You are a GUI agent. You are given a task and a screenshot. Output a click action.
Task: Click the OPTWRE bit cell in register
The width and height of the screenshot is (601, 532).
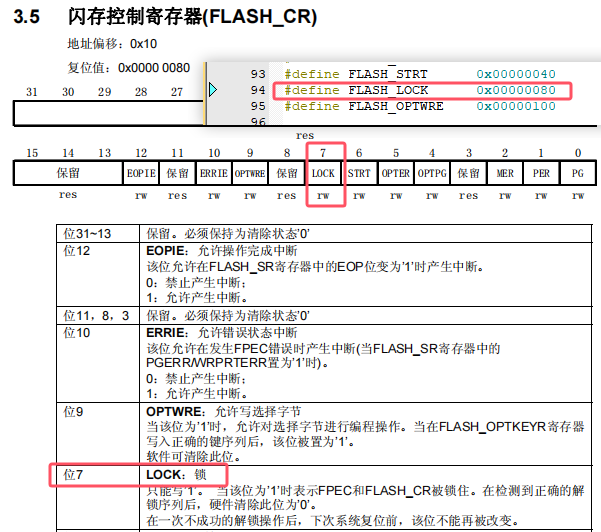(x=250, y=173)
